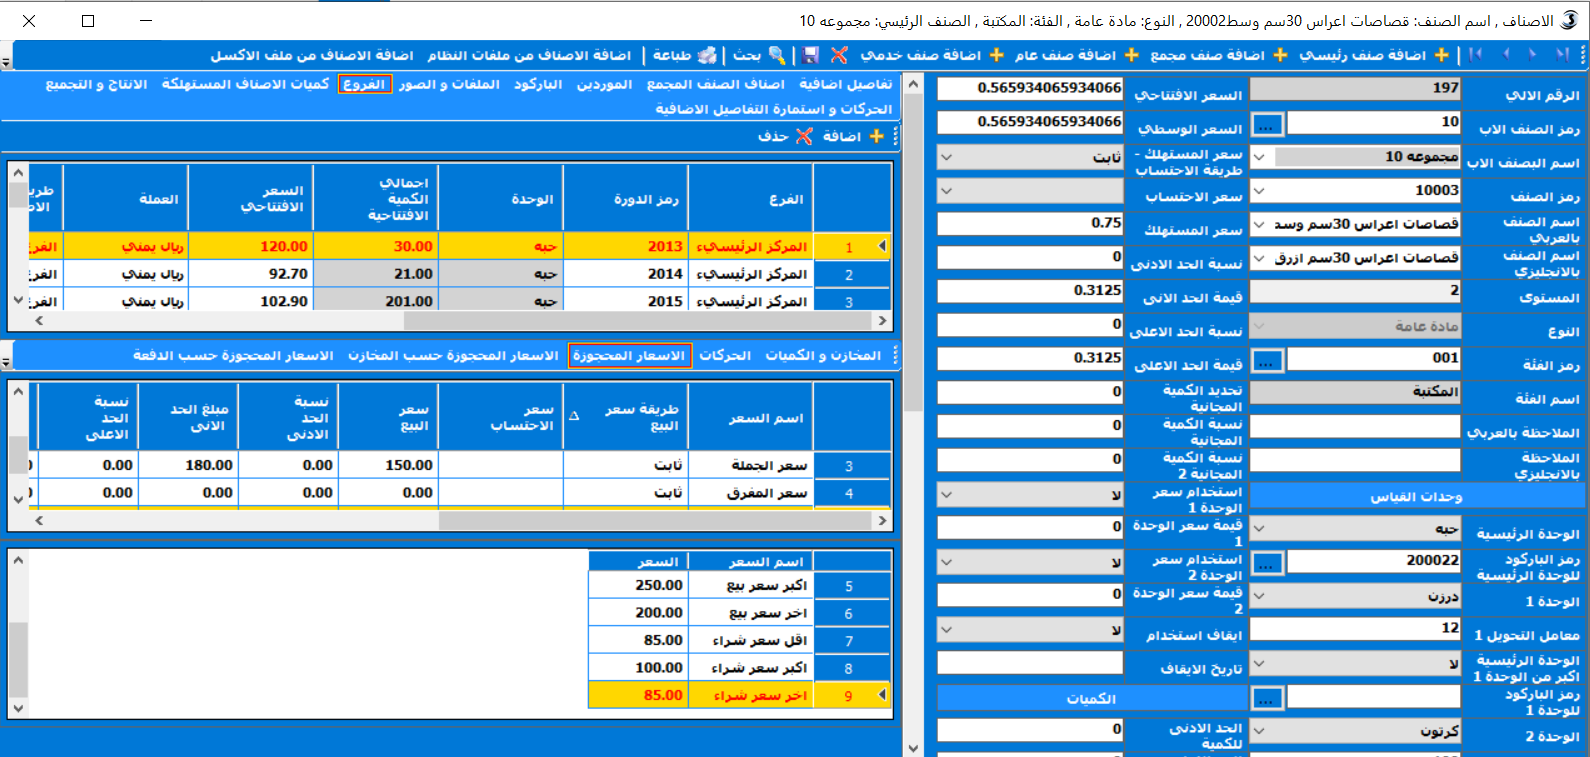Open lookup button beside barcode 200022
Screen dimensions: 1590x757
coord(1267,563)
